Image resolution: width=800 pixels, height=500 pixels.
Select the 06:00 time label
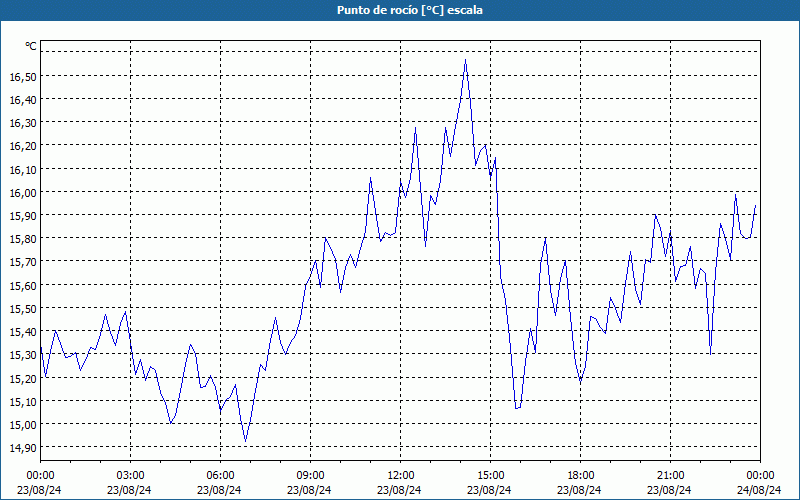[220, 476]
